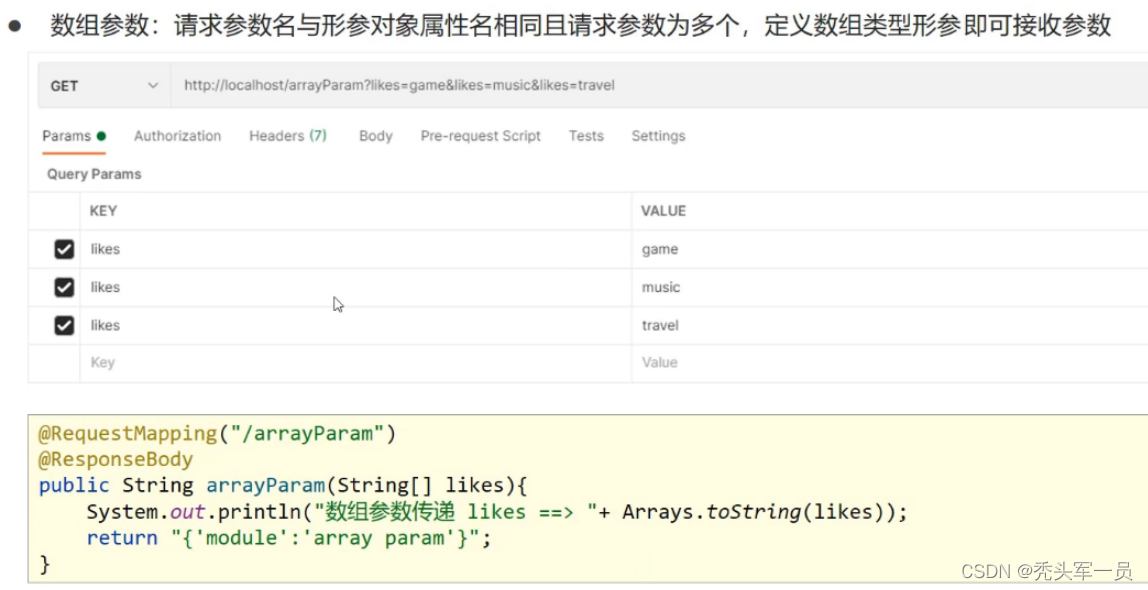Click the KEY column header
Image resolution: width=1148 pixels, height=590 pixels.
pyautogui.click(x=103, y=211)
